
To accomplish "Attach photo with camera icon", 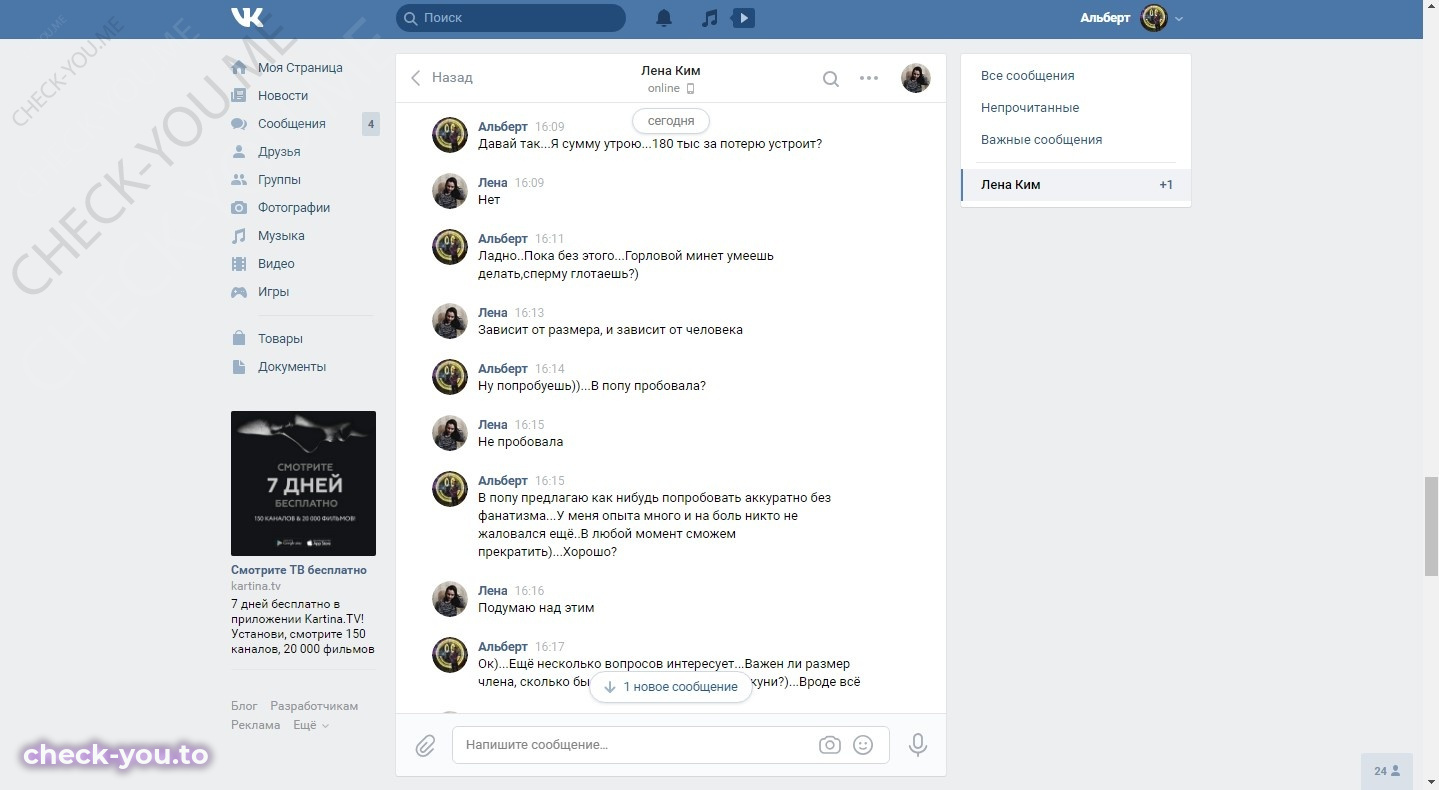I will (x=829, y=745).
